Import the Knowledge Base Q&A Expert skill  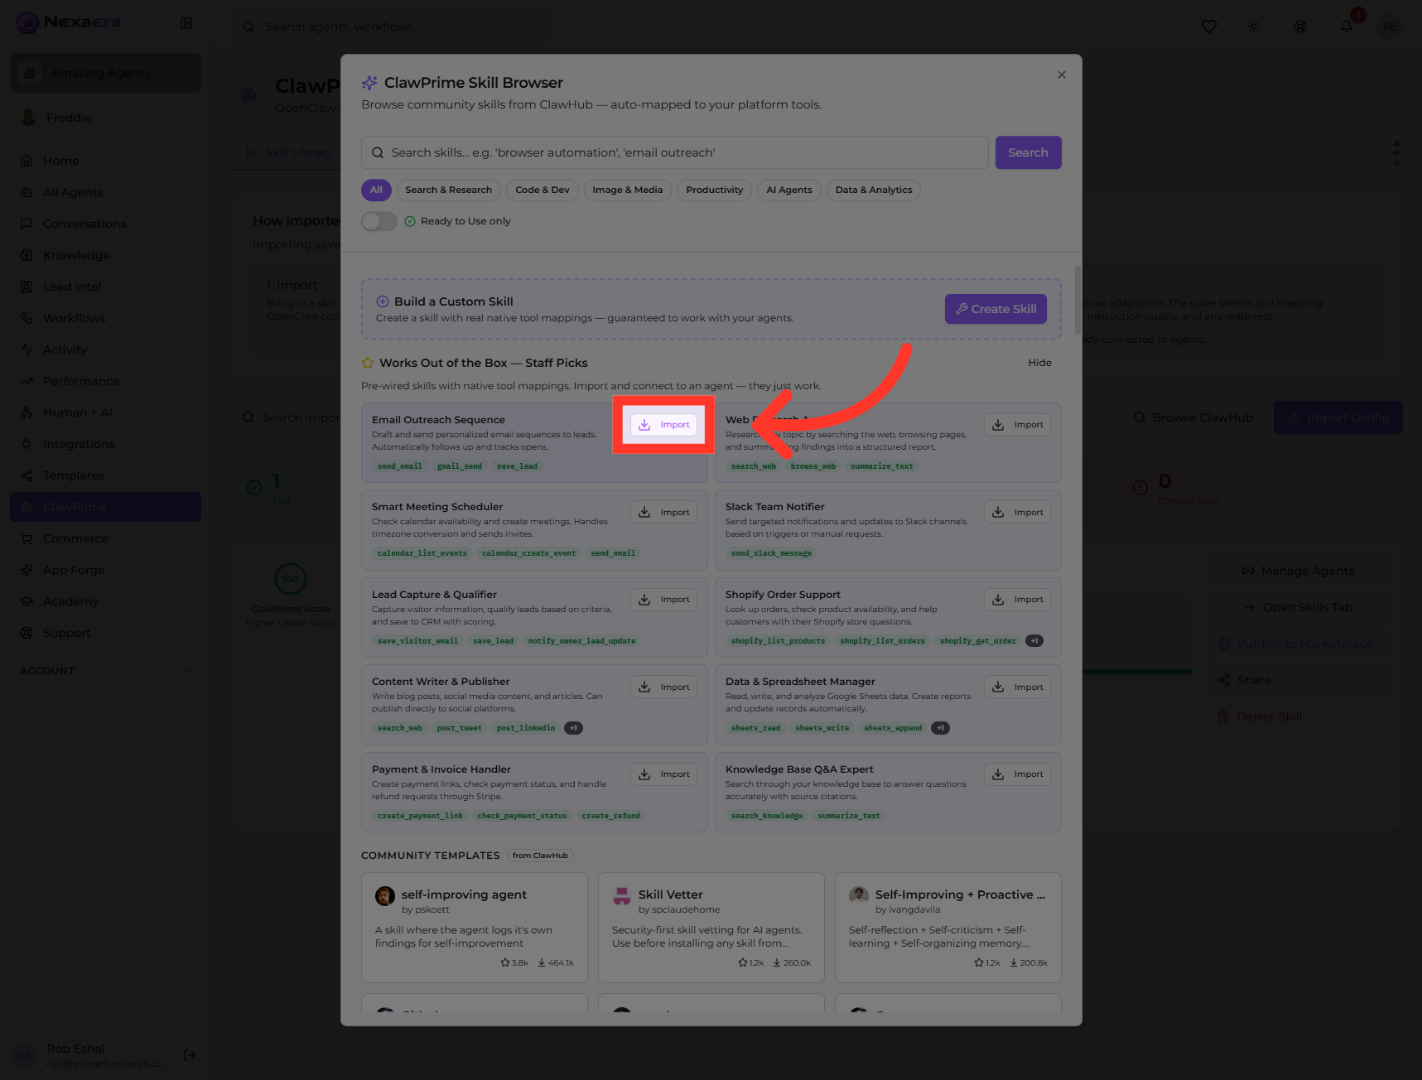tap(1017, 774)
